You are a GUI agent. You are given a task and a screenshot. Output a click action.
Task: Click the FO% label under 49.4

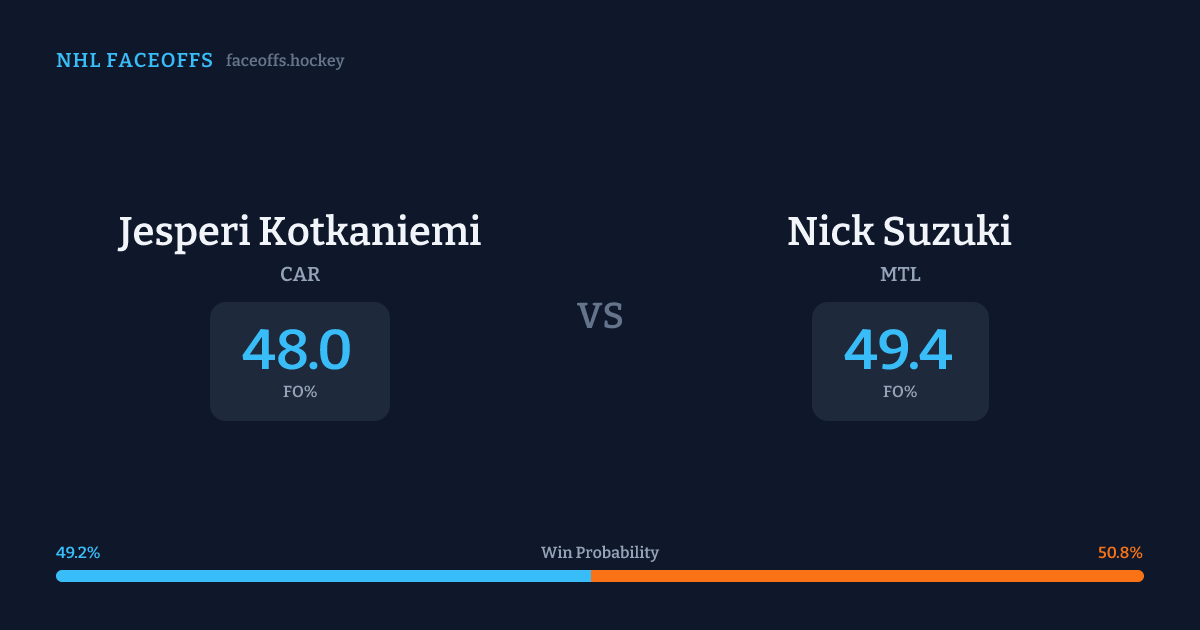[900, 392]
